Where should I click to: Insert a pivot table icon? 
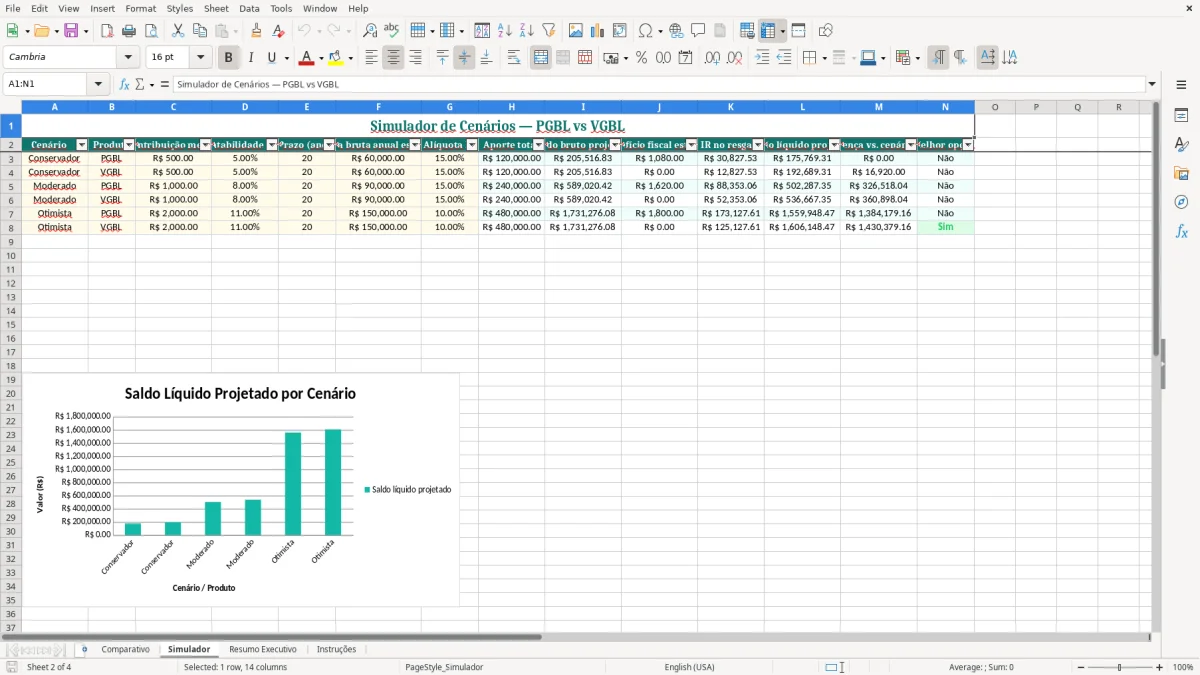(x=620, y=31)
